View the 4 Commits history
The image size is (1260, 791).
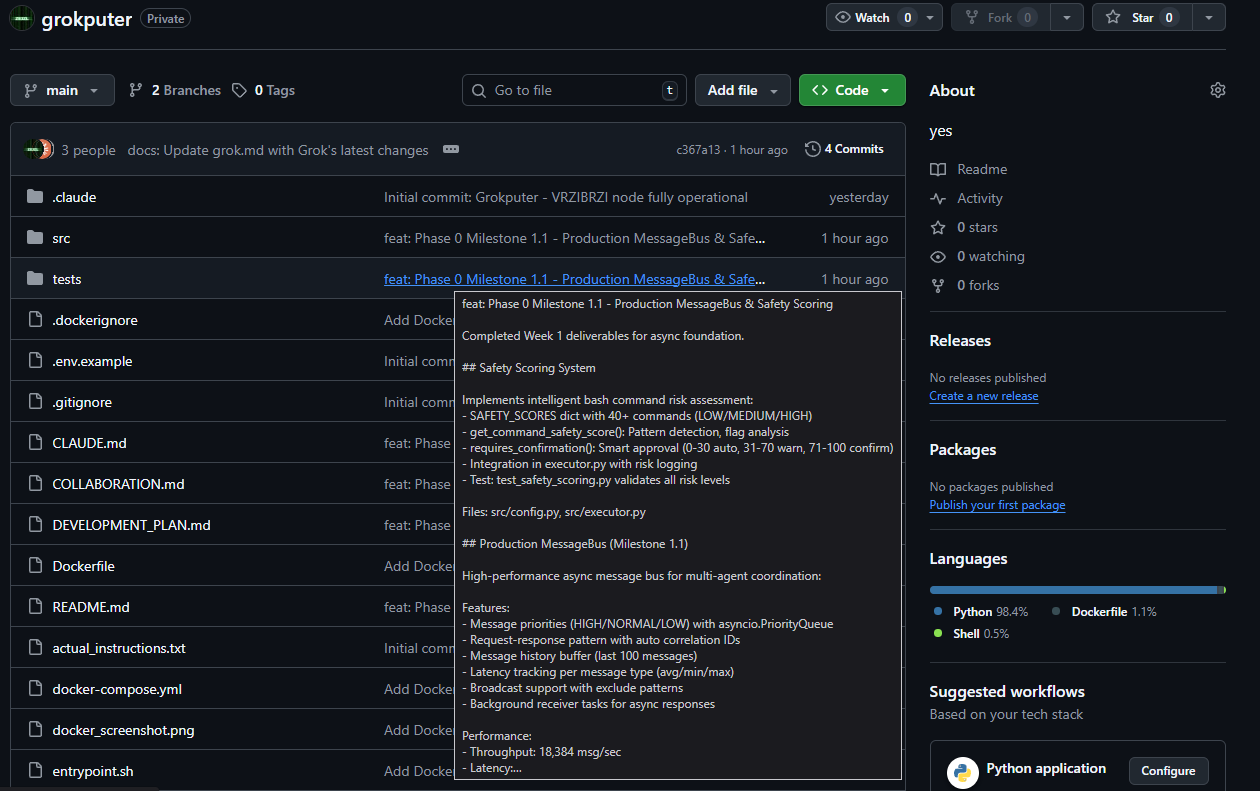coord(844,149)
